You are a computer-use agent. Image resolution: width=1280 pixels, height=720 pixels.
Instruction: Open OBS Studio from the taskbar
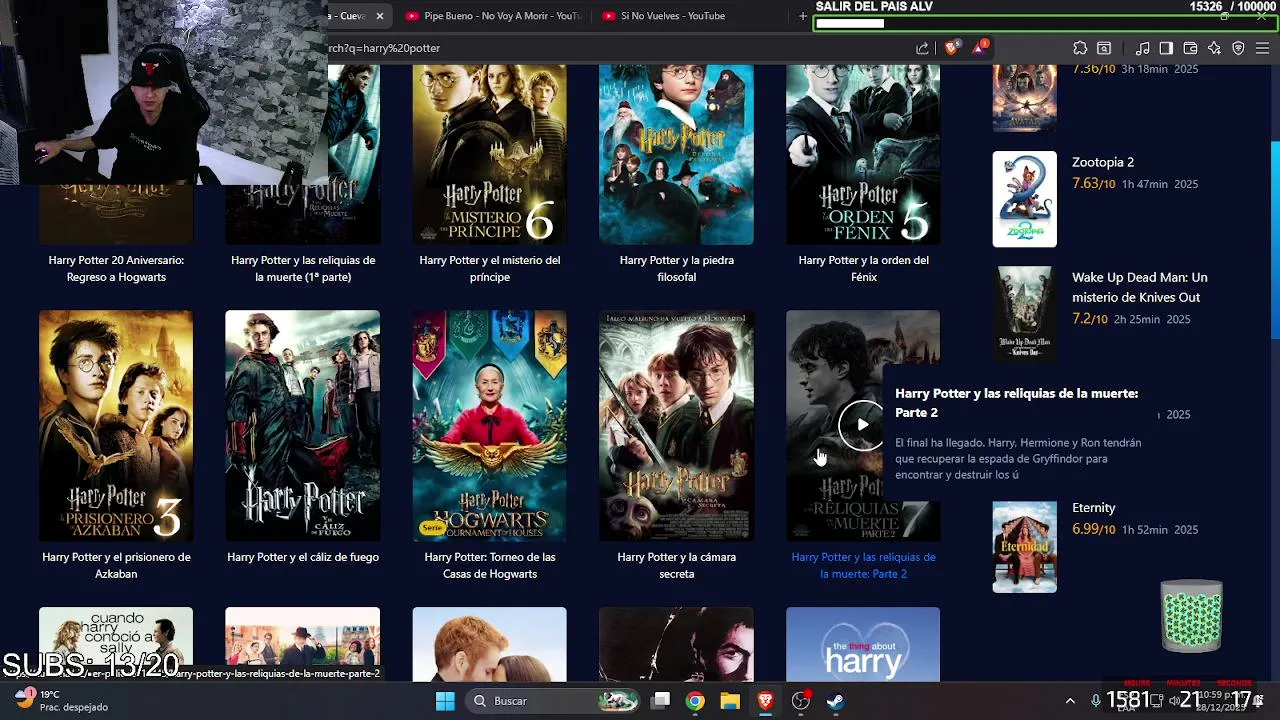(800, 701)
